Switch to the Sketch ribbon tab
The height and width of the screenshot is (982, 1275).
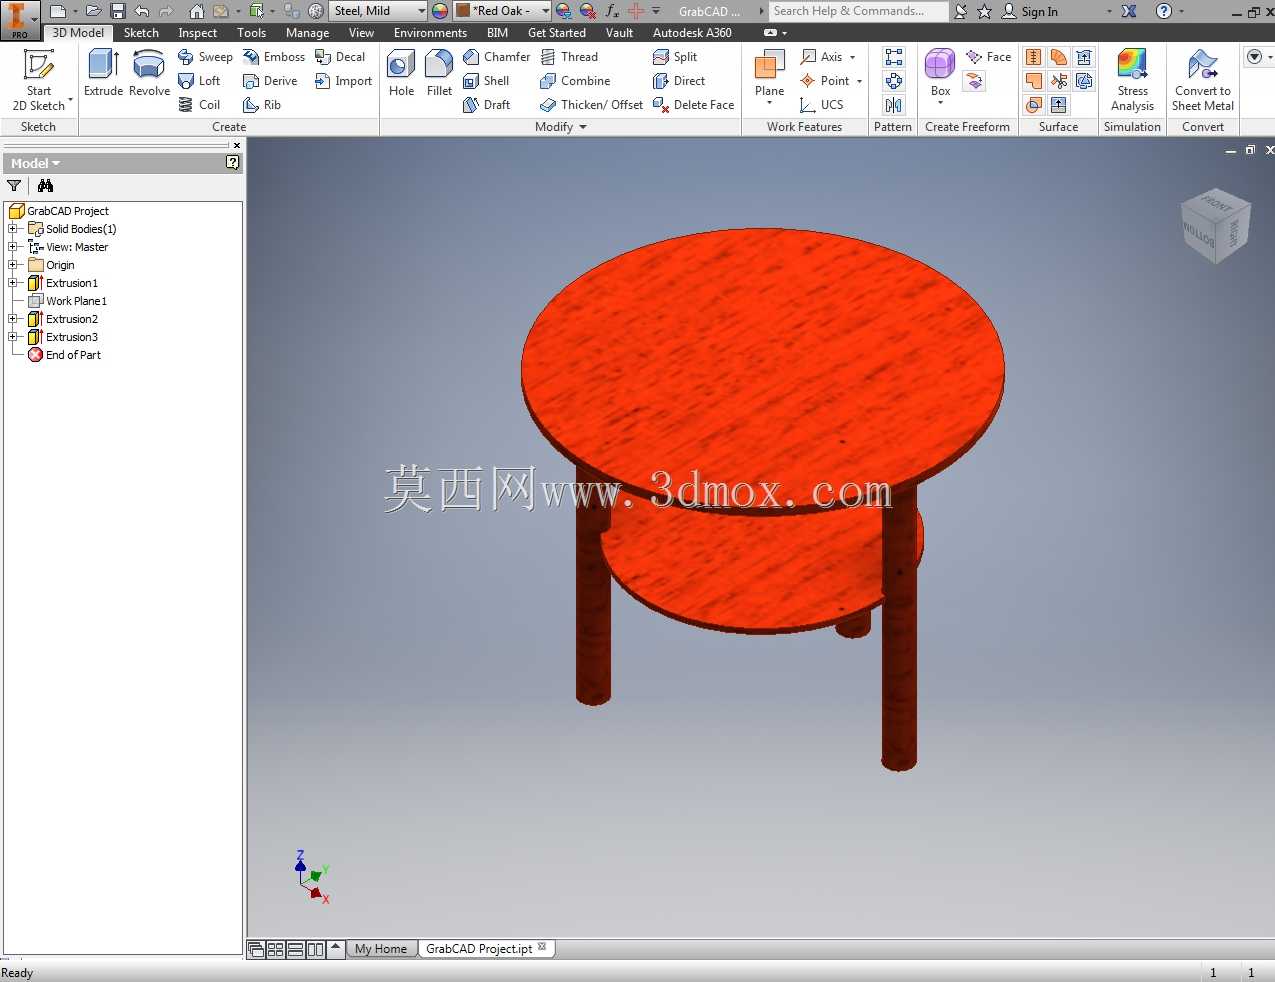click(141, 33)
